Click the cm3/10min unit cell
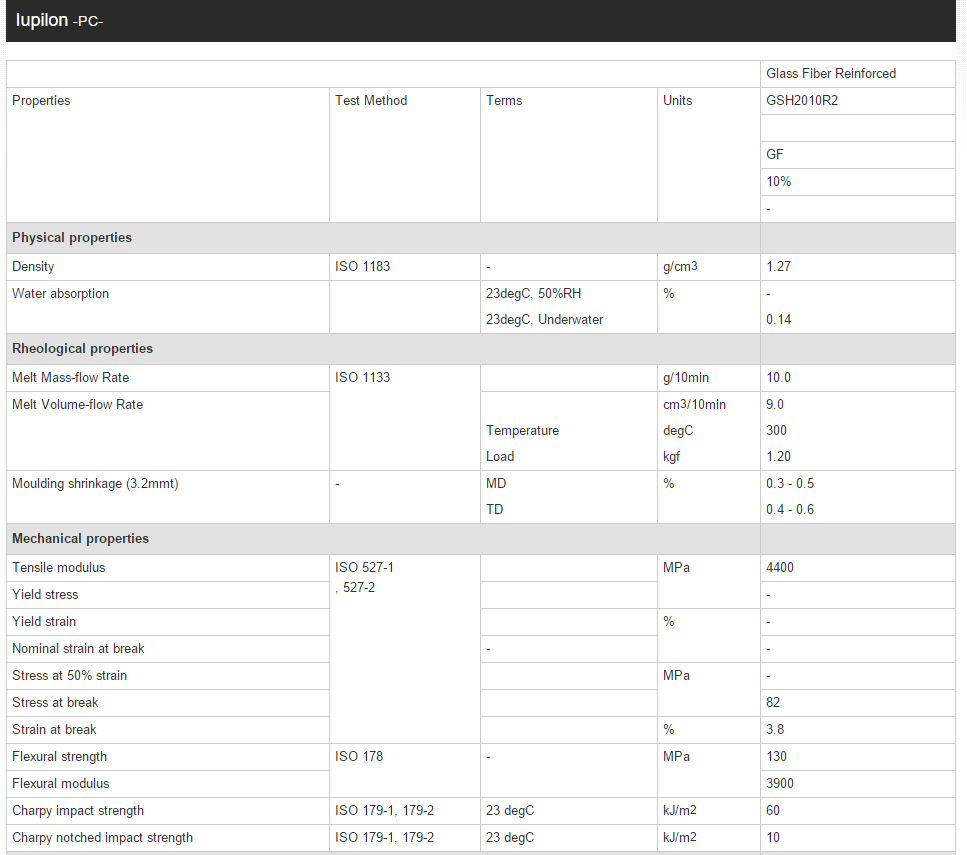This screenshot has width=967, height=855. coord(694,405)
